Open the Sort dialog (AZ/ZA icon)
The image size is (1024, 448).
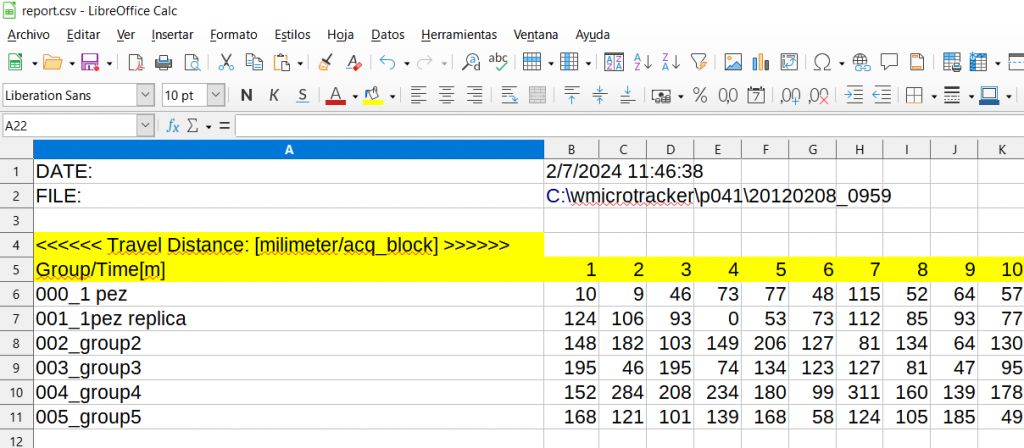pos(614,63)
